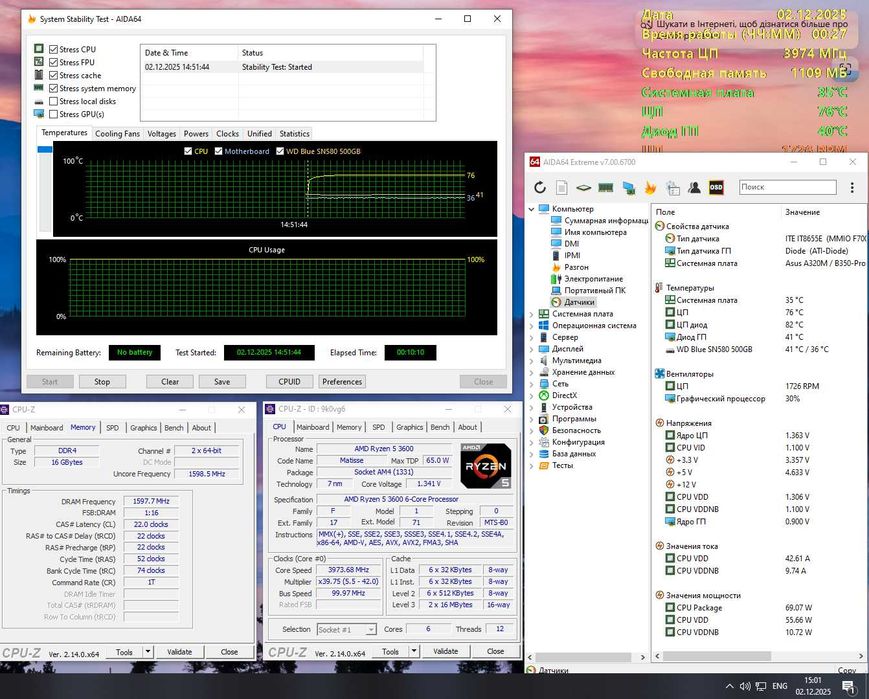Open the three-dot menu in AIDA64 toolbar
Viewport: 869px width, 699px height.
(x=852, y=187)
